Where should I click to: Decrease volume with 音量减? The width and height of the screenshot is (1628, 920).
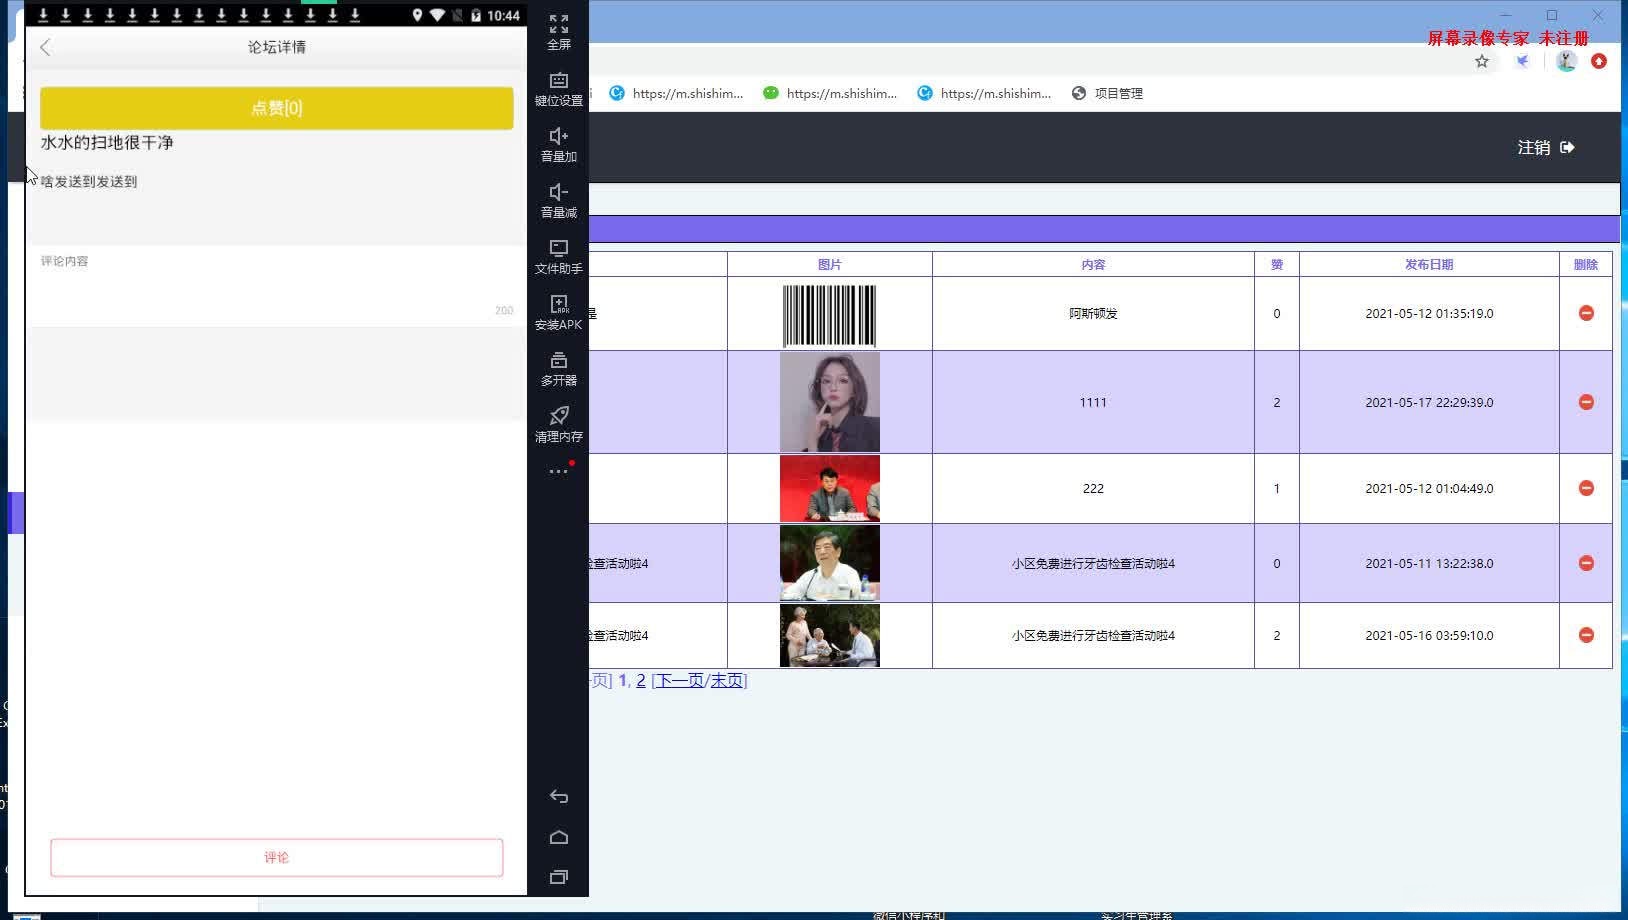coord(559,200)
